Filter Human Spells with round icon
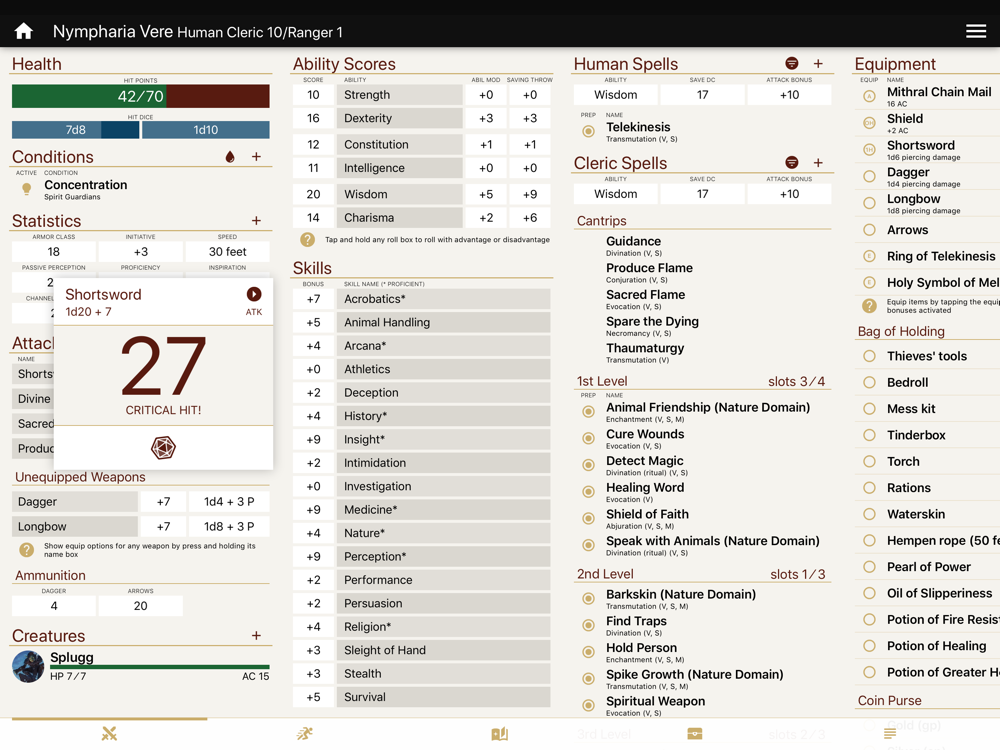This screenshot has width=1000, height=750. pyautogui.click(x=791, y=63)
